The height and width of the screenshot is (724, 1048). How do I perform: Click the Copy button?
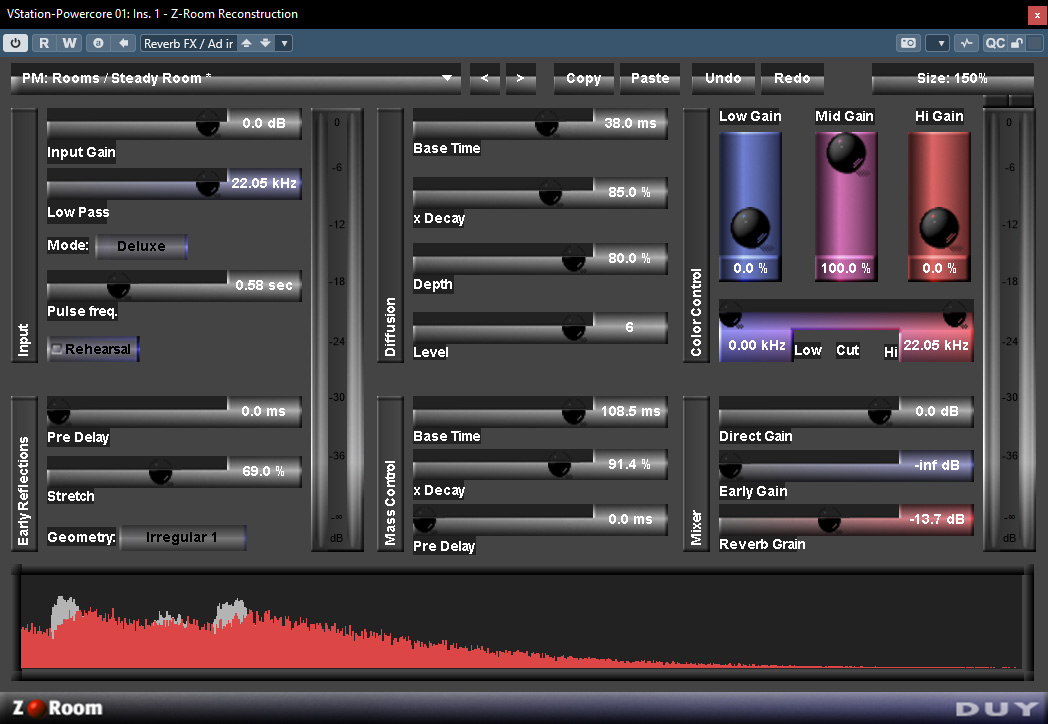pyautogui.click(x=583, y=78)
